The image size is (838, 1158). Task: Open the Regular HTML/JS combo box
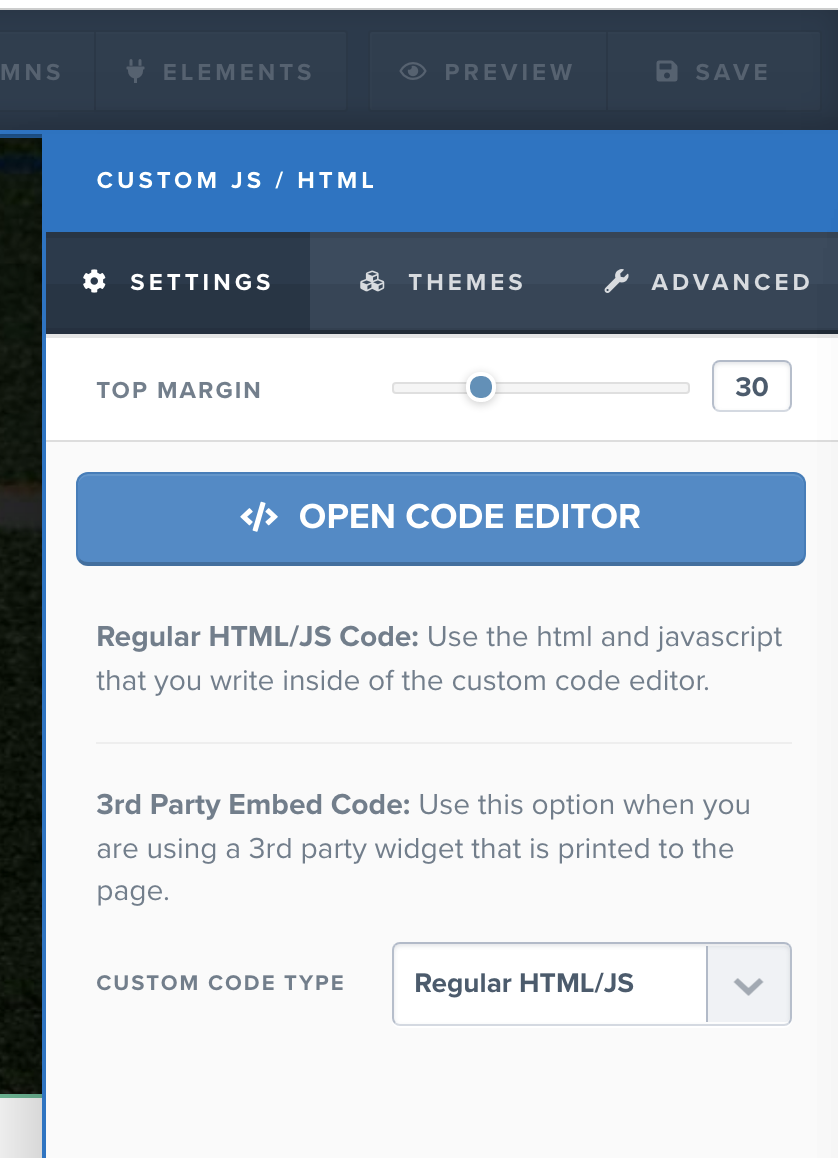tap(550, 984)
